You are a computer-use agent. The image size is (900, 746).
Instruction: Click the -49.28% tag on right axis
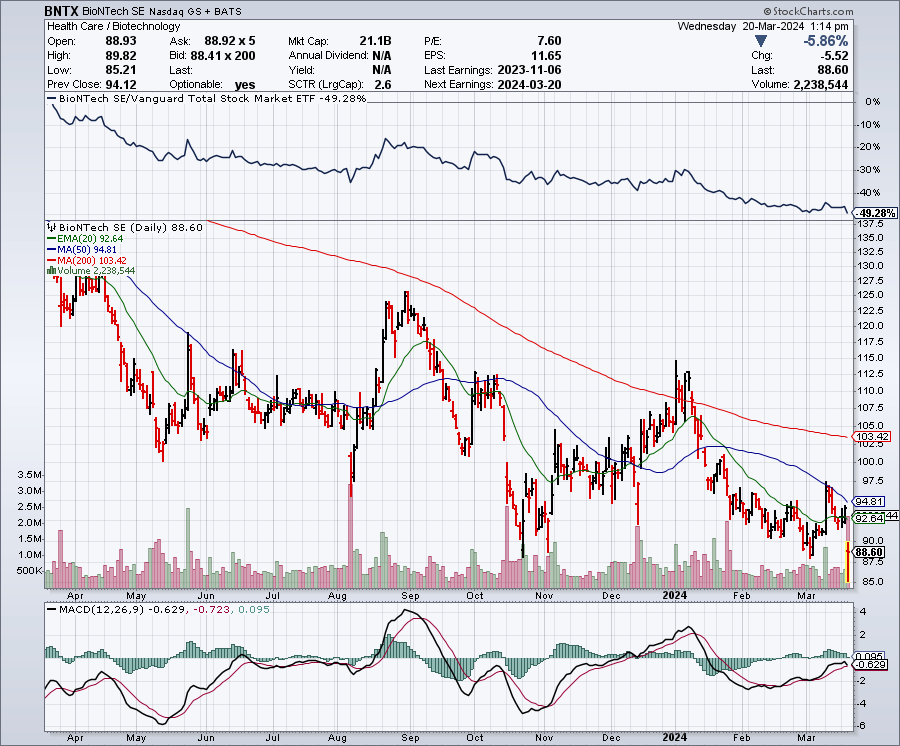click(876, 213)
